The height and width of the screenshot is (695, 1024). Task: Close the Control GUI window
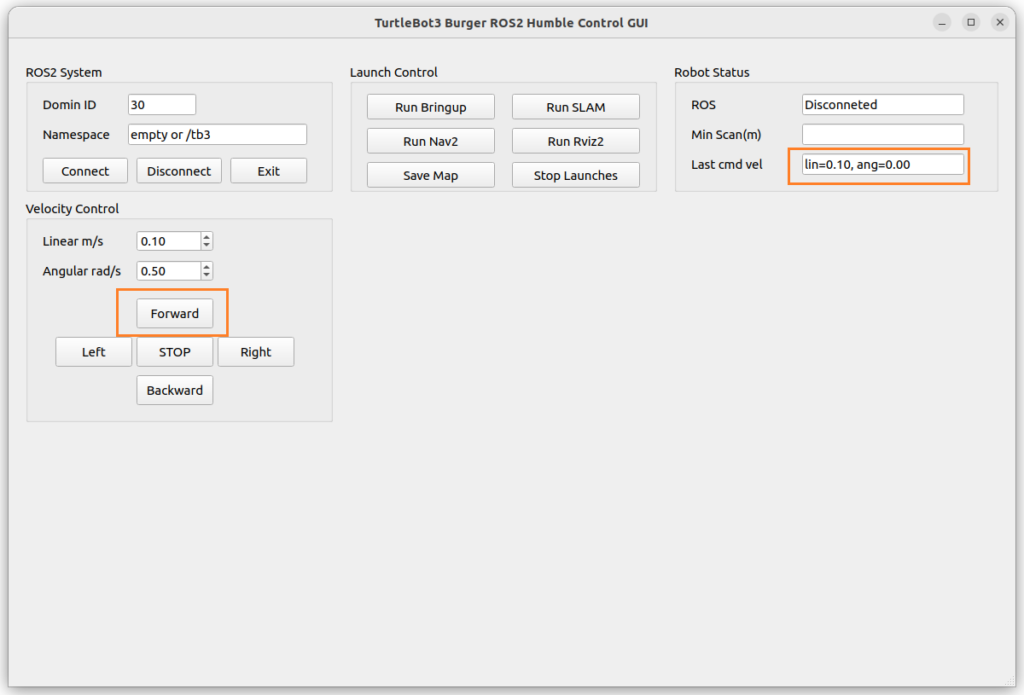point(1000,23)
